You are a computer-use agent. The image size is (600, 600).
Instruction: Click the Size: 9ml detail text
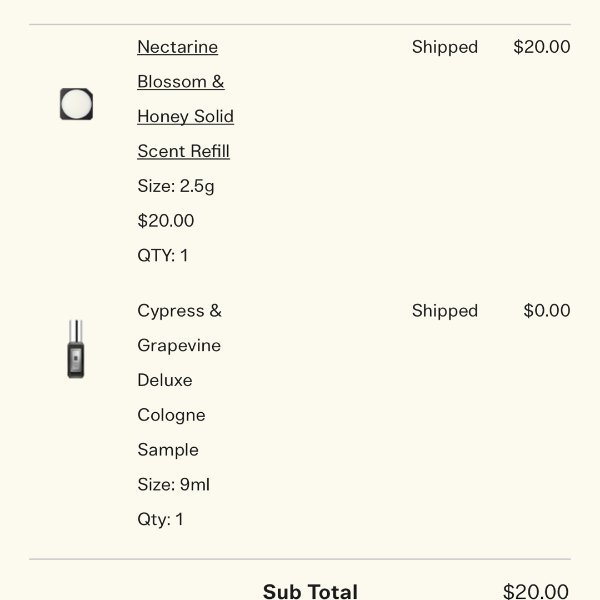174,484
